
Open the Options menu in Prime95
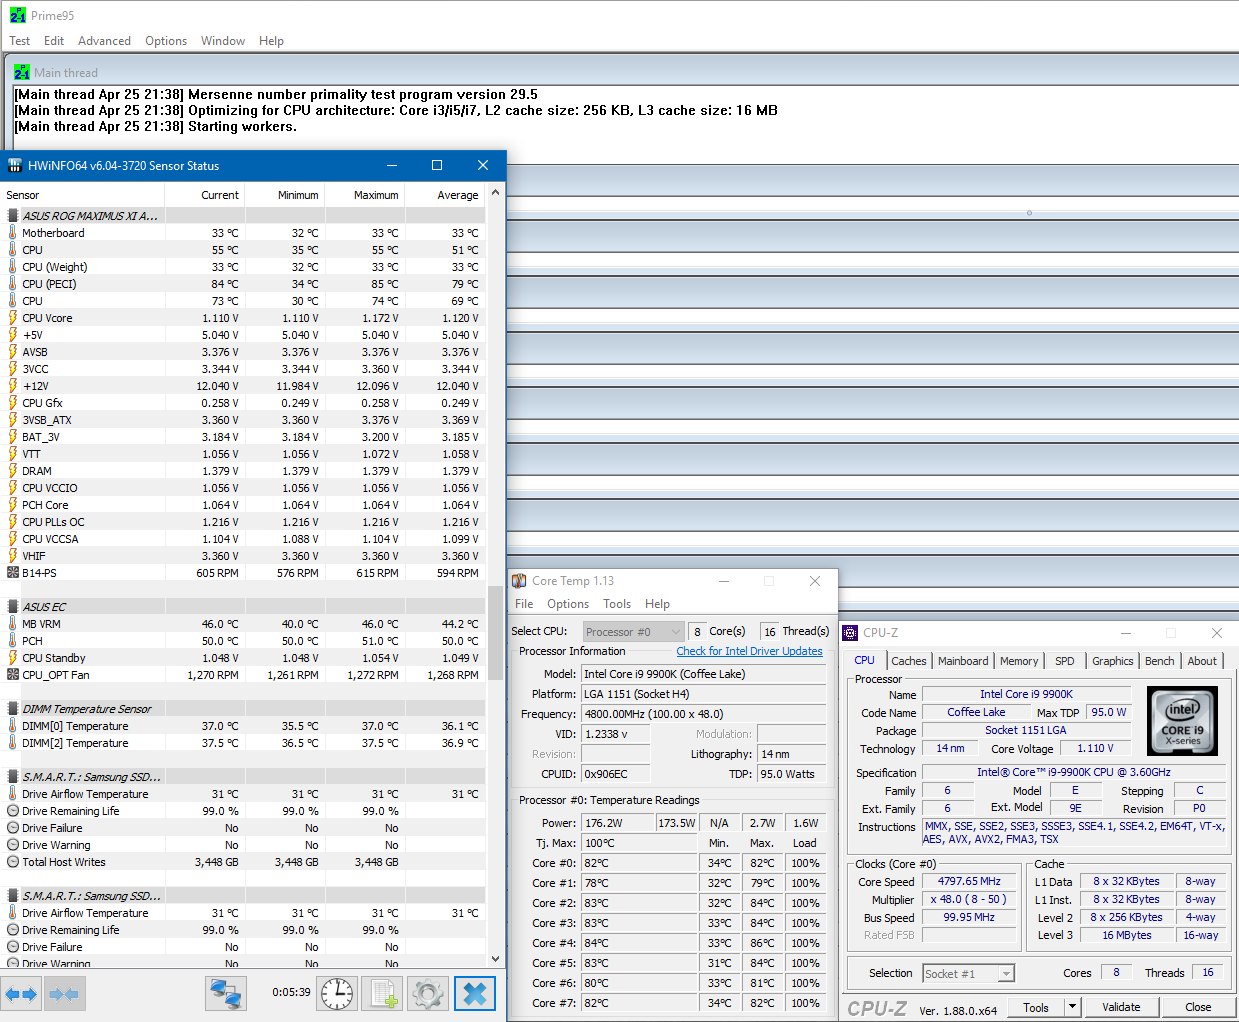(x=165, y=41)
